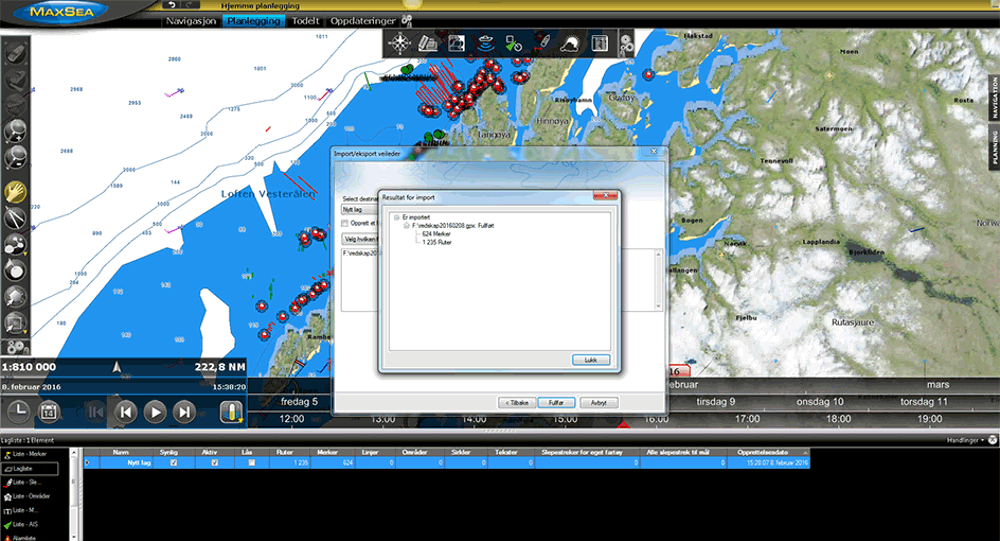Select 'Liste - AIS' in list panel
The image size is (1000, 541).
[27, 524]
